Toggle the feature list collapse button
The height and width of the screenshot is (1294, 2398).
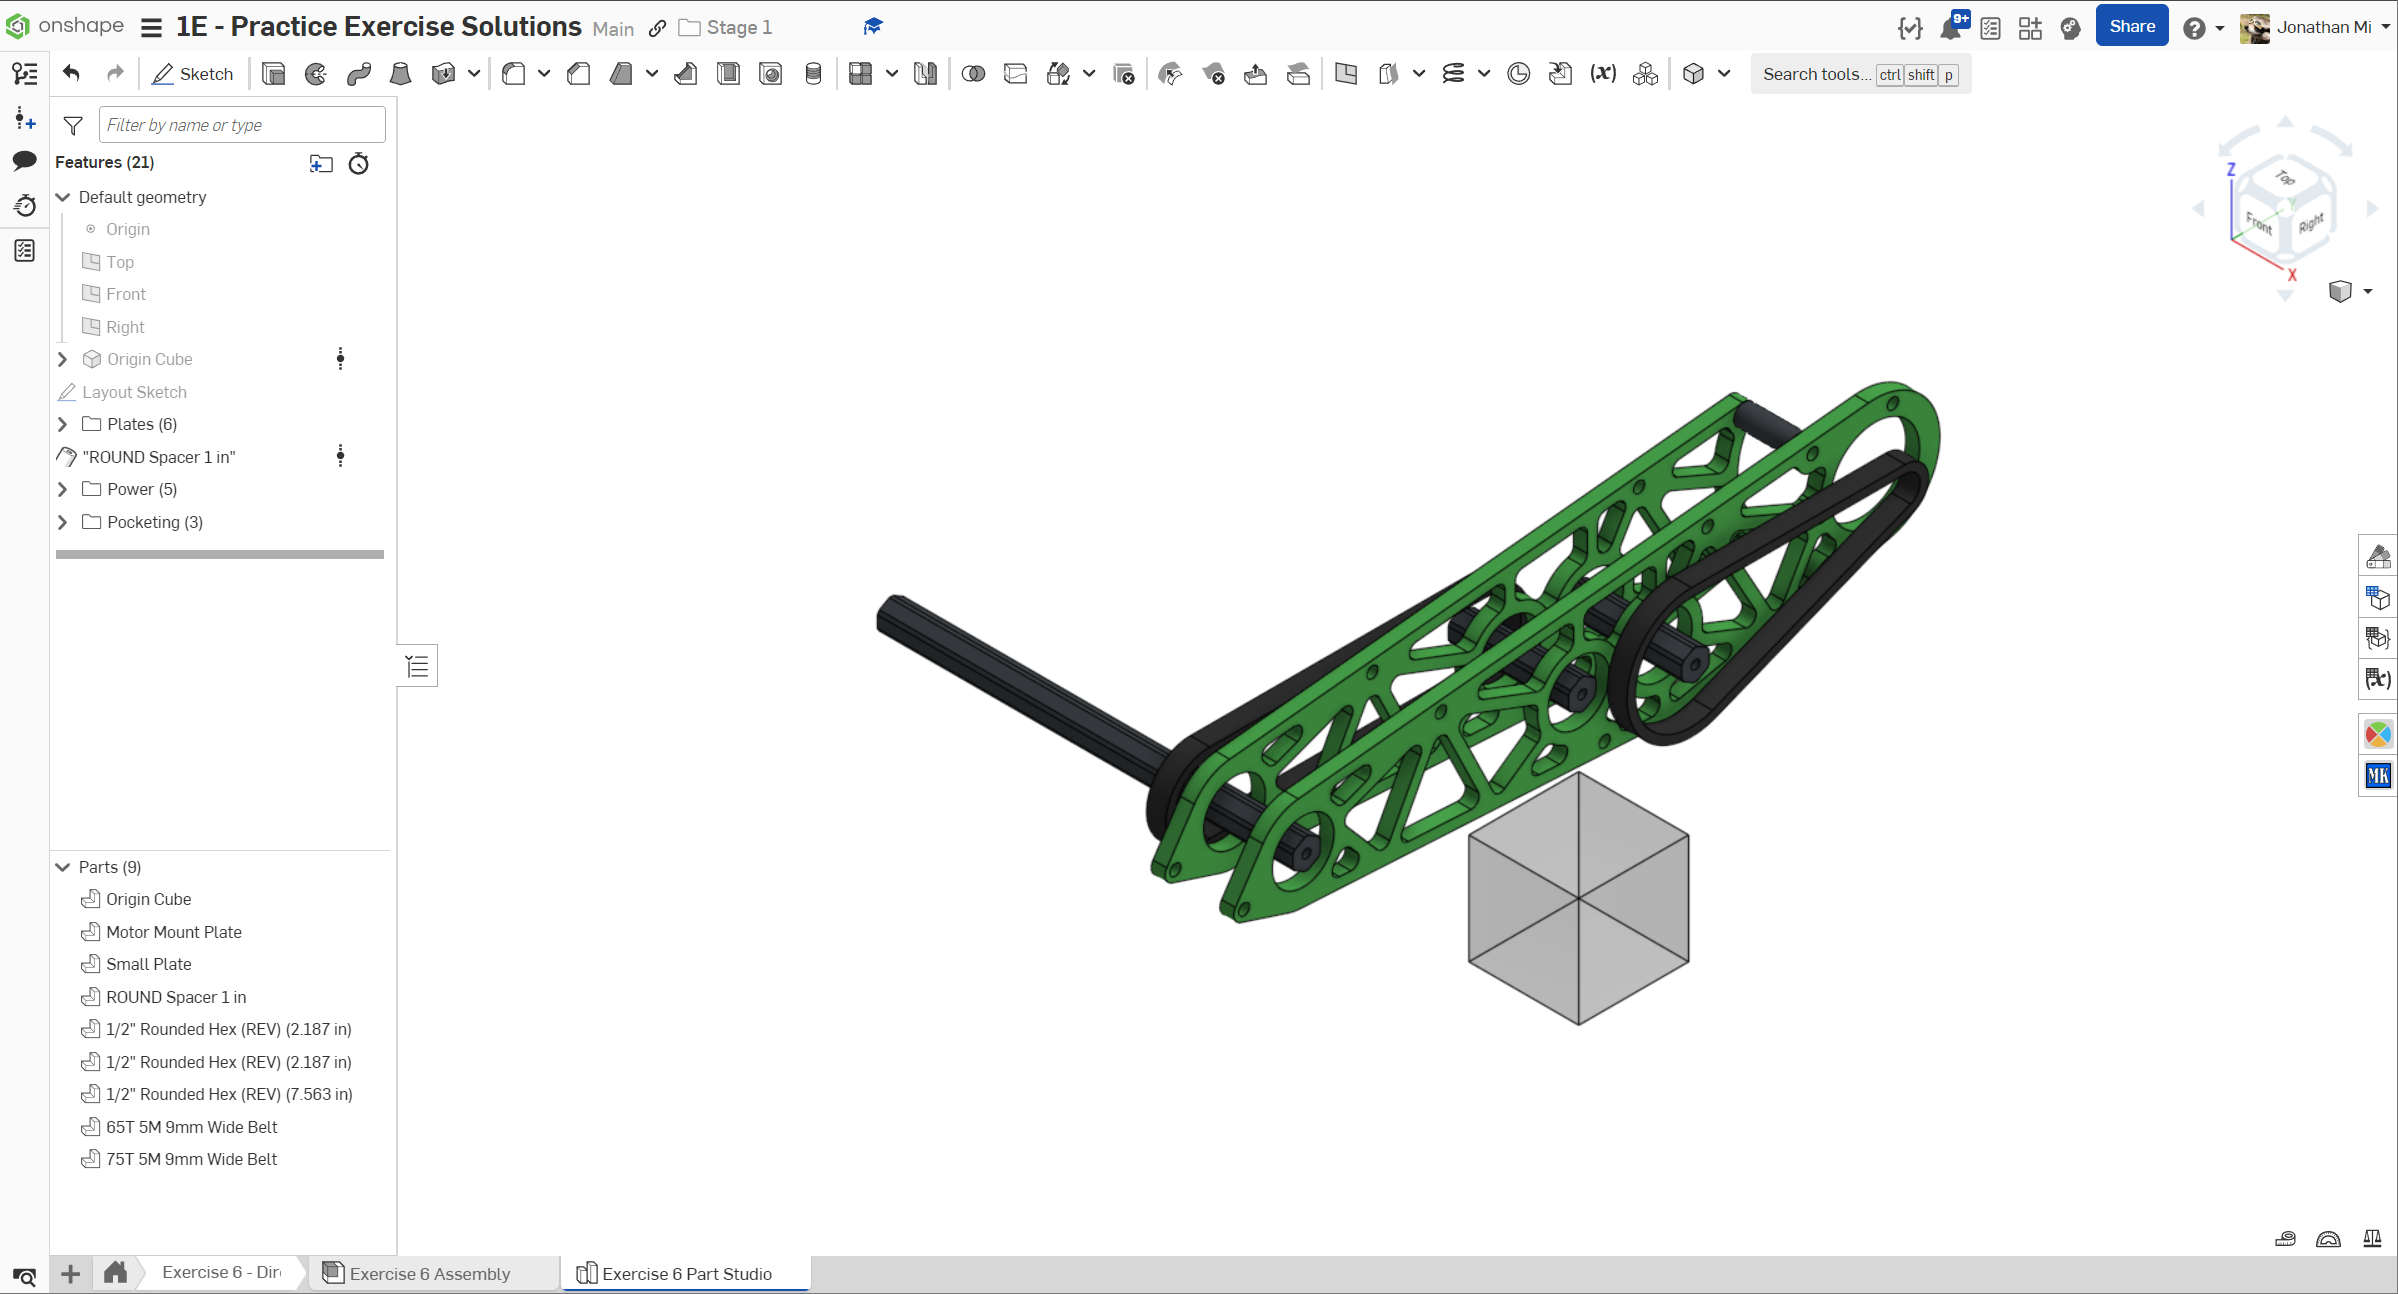click(x=417, y=666)
